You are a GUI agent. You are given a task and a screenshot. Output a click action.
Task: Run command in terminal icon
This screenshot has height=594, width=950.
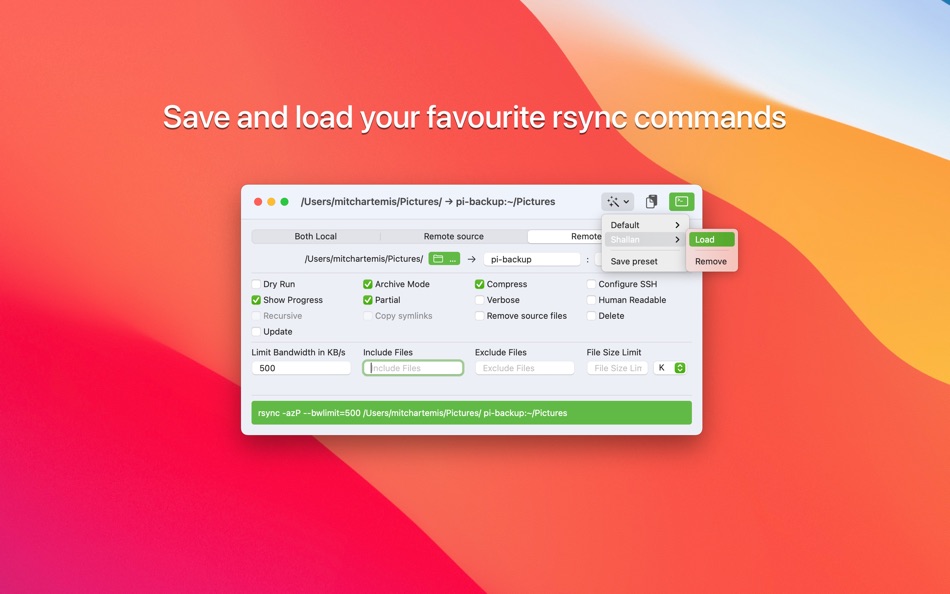(682, 201)
